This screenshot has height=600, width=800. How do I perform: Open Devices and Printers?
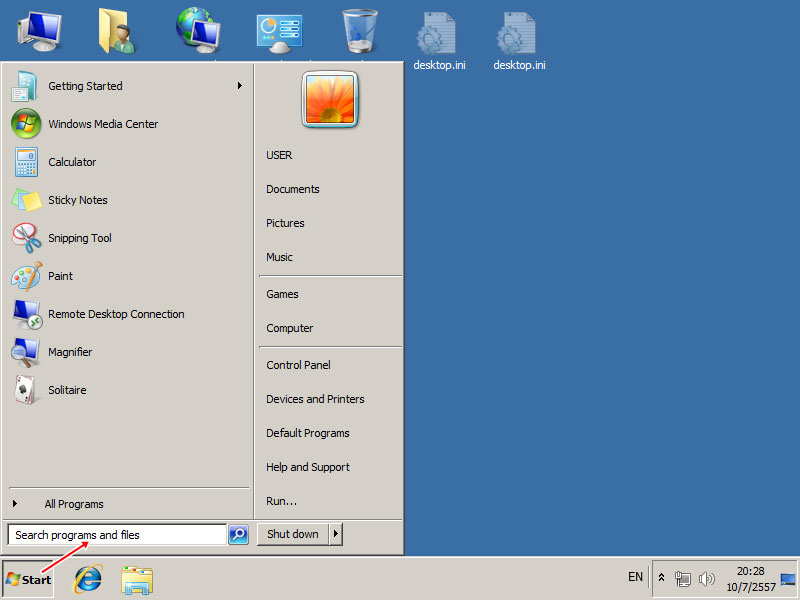[315, 399]
